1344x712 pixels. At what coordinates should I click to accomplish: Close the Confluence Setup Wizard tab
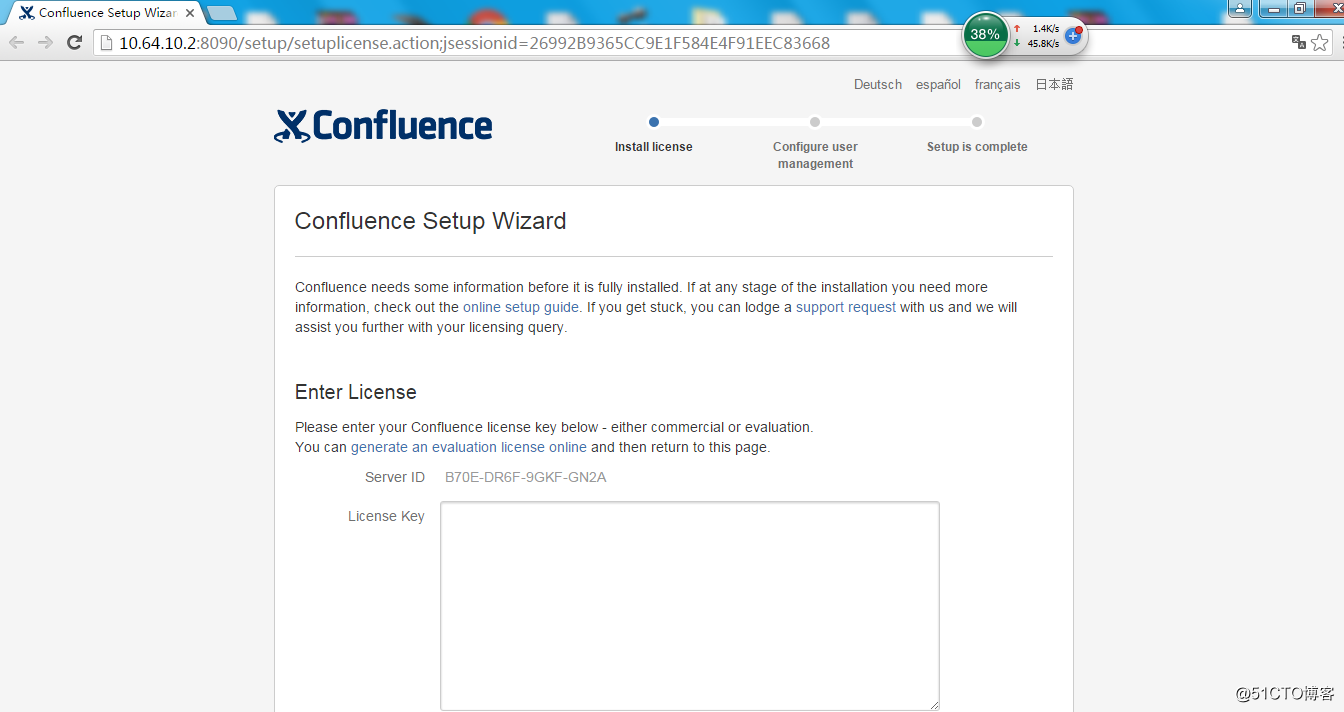[190, 13]
